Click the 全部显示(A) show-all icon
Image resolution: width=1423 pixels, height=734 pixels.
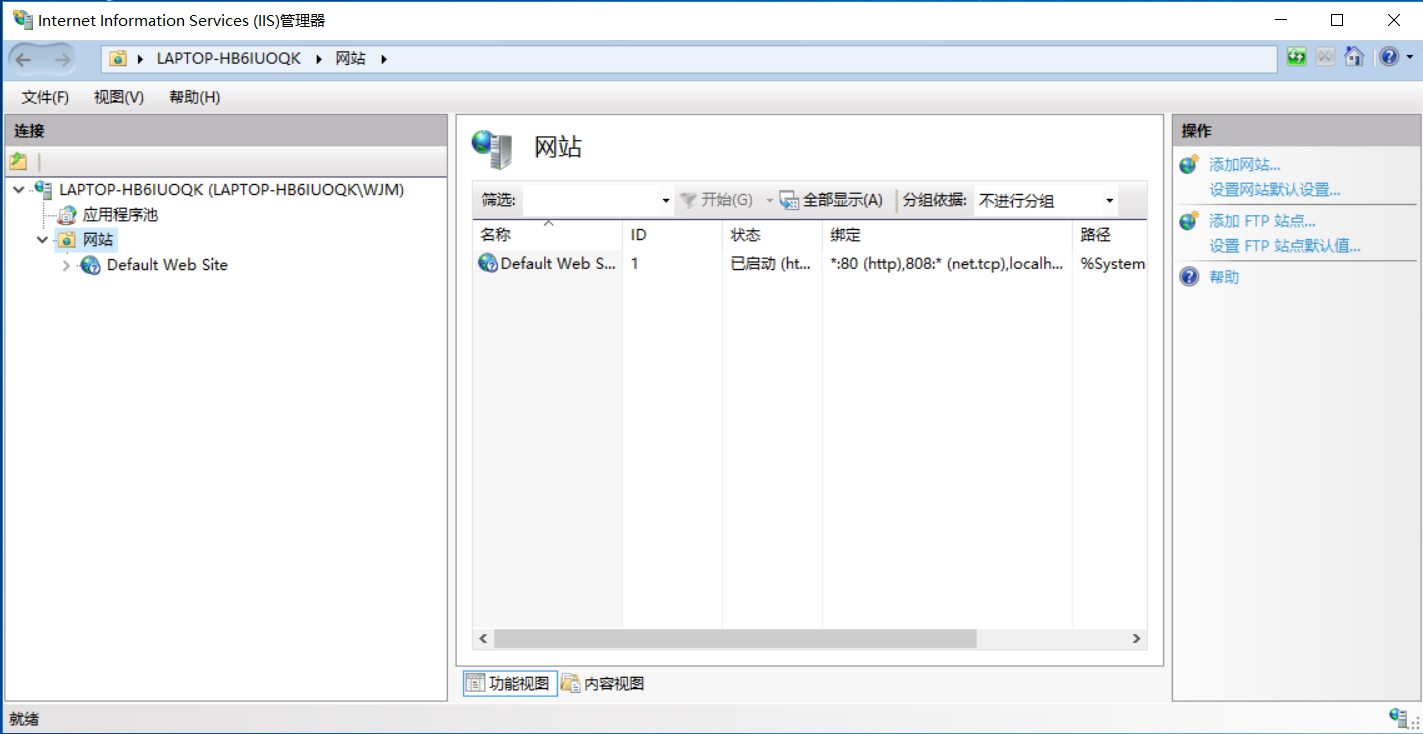pyautogui.click(x=789, y=200)
